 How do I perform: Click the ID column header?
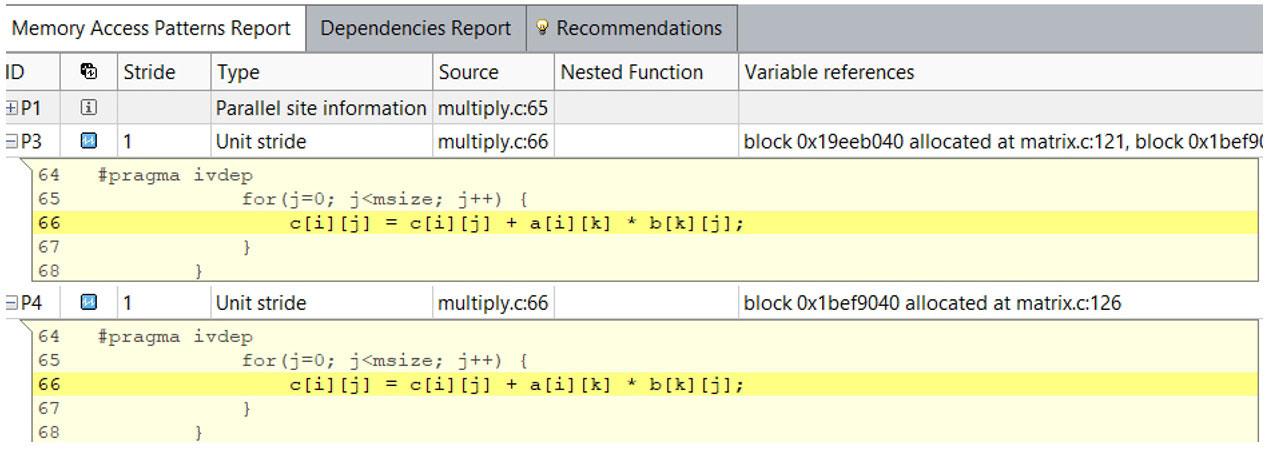(15, 72)
